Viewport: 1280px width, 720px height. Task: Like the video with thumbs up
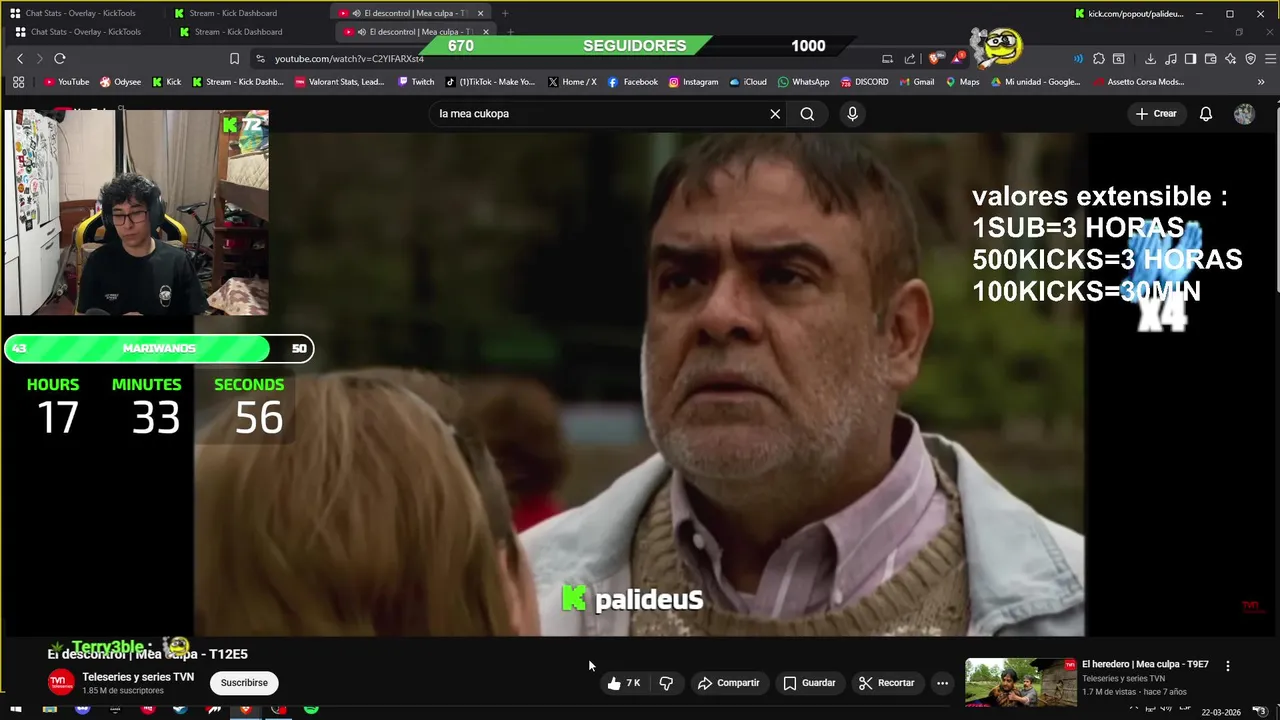click(x=623, y=683)
